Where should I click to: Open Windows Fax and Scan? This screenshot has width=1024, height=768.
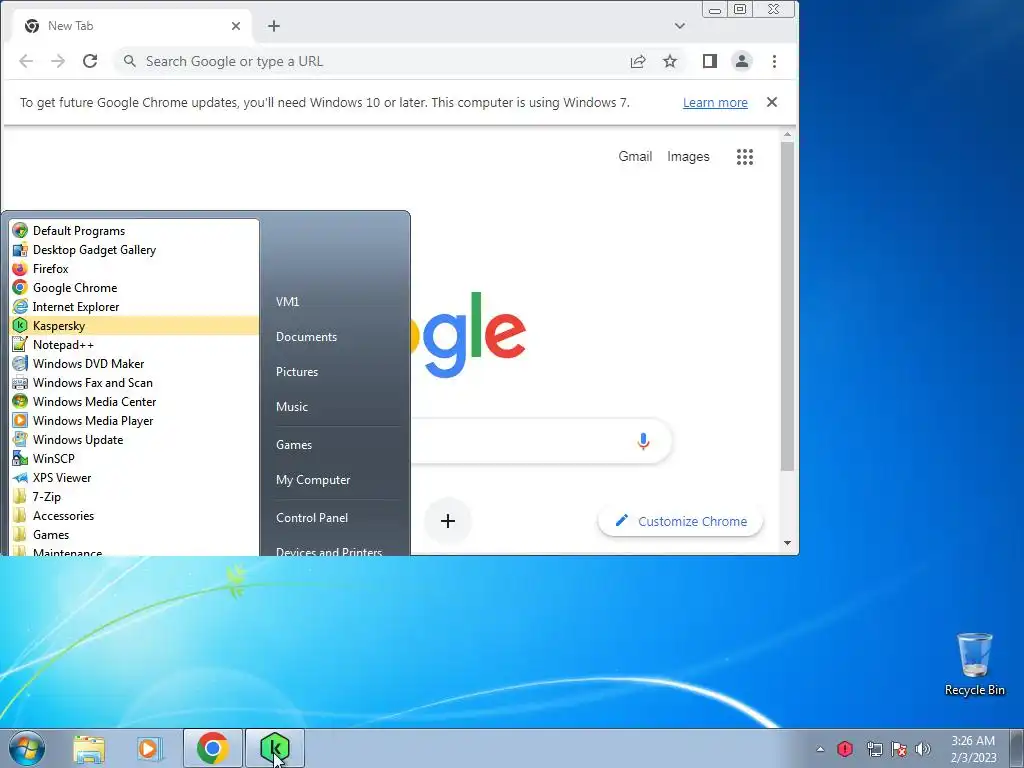(134, 382)
